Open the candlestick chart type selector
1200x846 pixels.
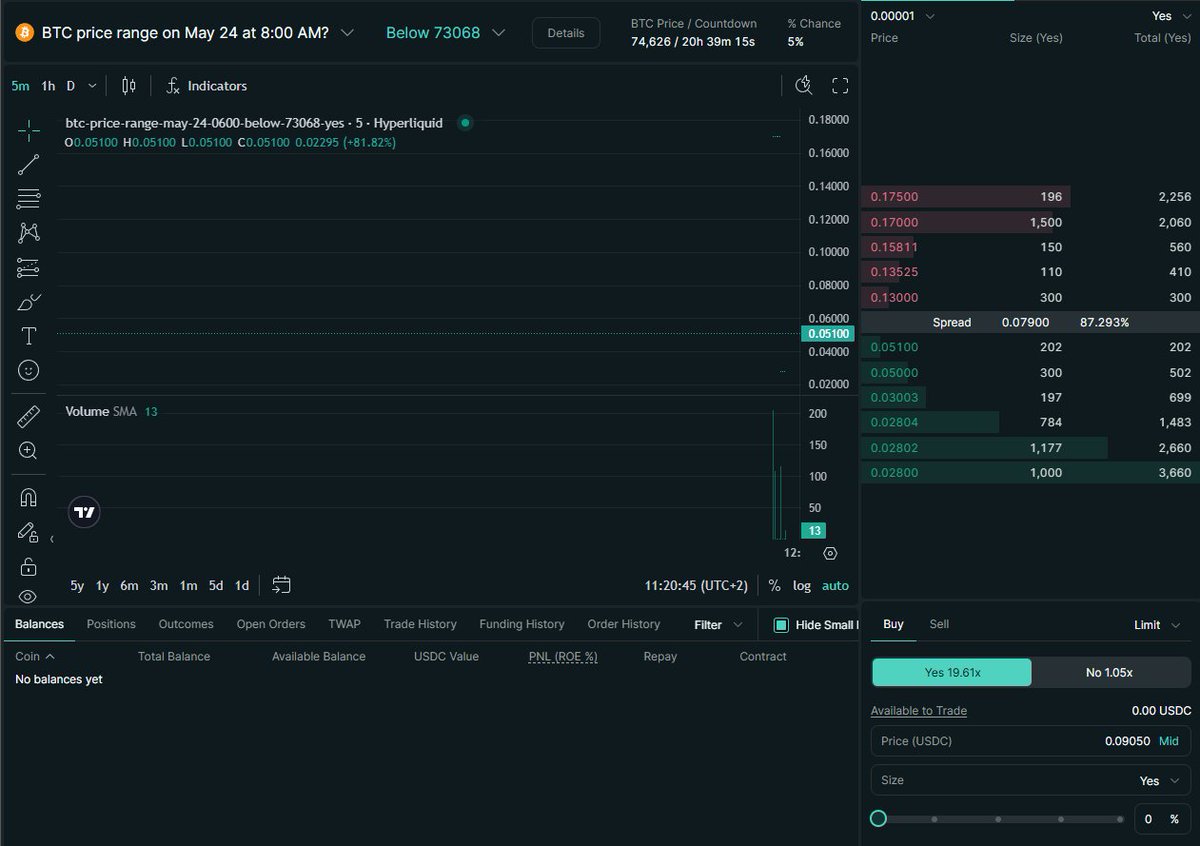128,86
